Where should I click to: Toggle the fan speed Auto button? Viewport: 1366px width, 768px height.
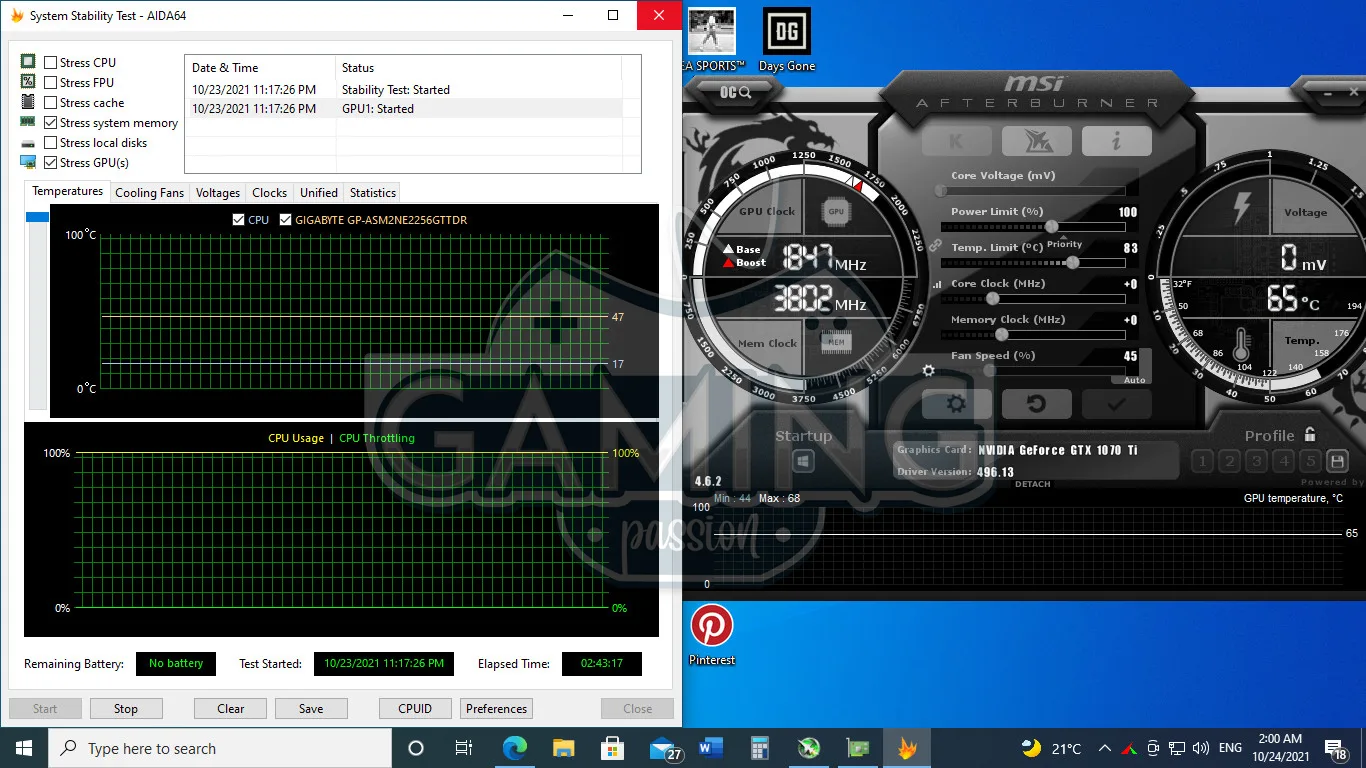coord(1134,380)
